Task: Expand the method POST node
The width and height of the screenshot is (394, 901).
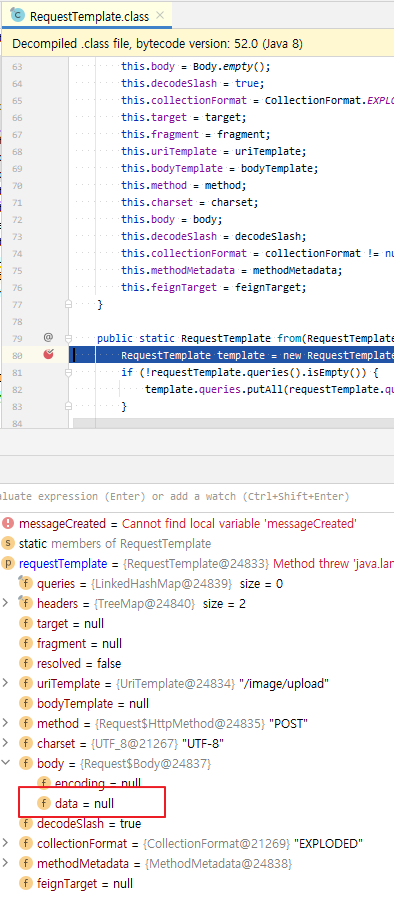Action: click(x=6, y=723)
